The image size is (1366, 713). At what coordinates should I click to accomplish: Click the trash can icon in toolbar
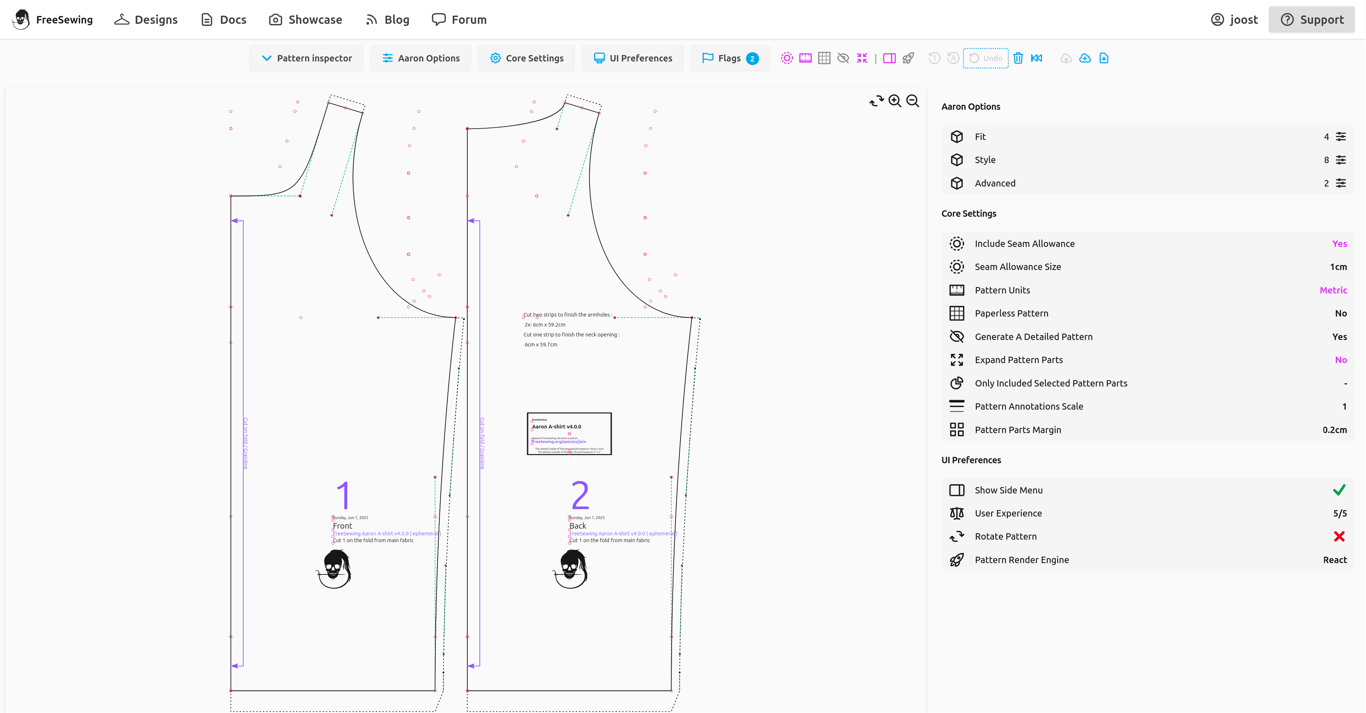coord(1018,58)
